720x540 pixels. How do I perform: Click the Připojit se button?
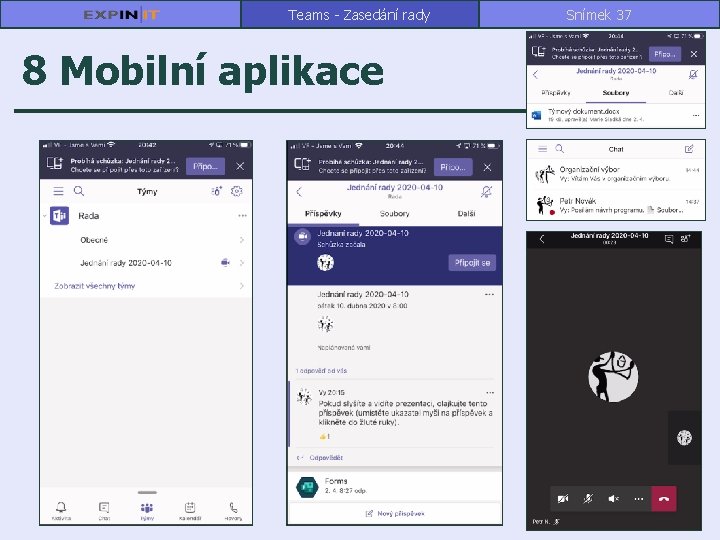472,263
